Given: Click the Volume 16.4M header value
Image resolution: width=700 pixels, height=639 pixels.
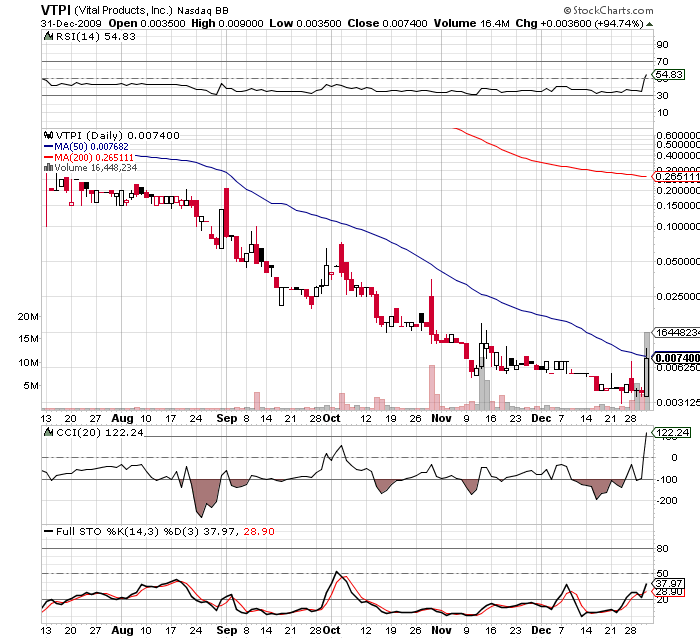Looking at the screenshot, I should (471, 23).
